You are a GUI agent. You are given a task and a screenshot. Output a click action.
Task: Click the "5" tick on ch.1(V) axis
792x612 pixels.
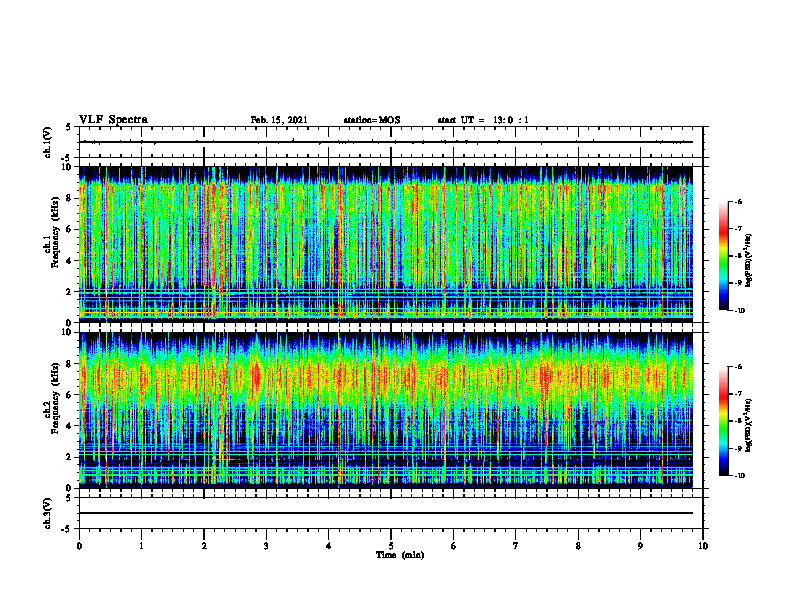coord(69,128)
